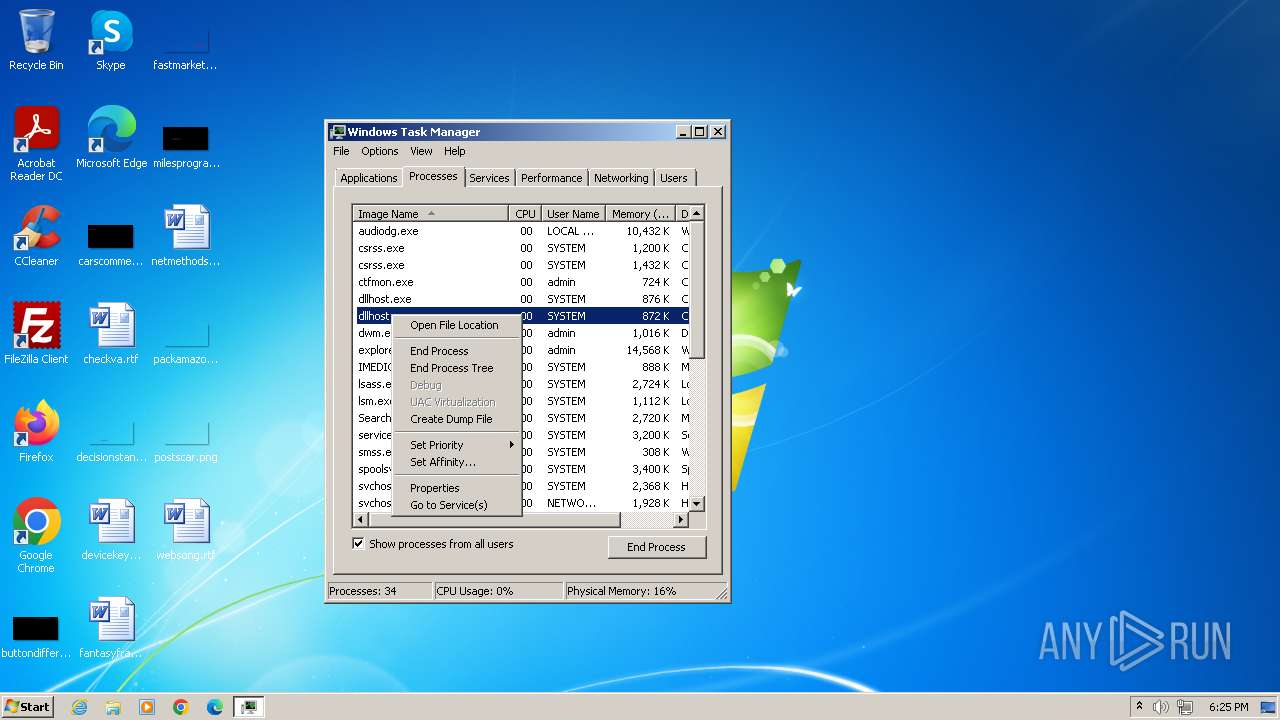This screenshot has width=1280, height=720.
Task: Launch FileZilla Client from desktop
Action: click(x=36, y=334)
